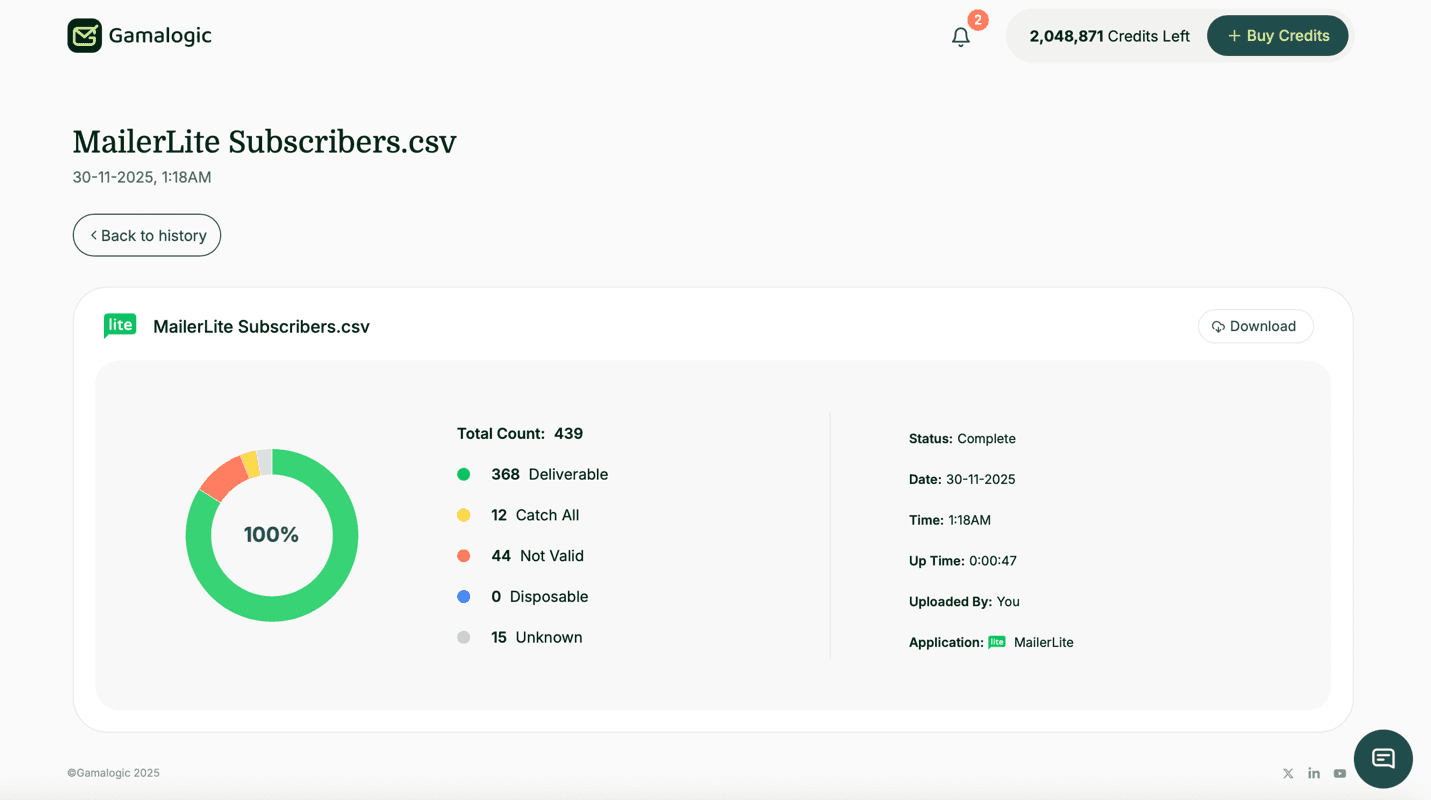Viewport: 1431px width, 800px height.
Task: Open the X social icon in footer
Action: click(1288, 773)
